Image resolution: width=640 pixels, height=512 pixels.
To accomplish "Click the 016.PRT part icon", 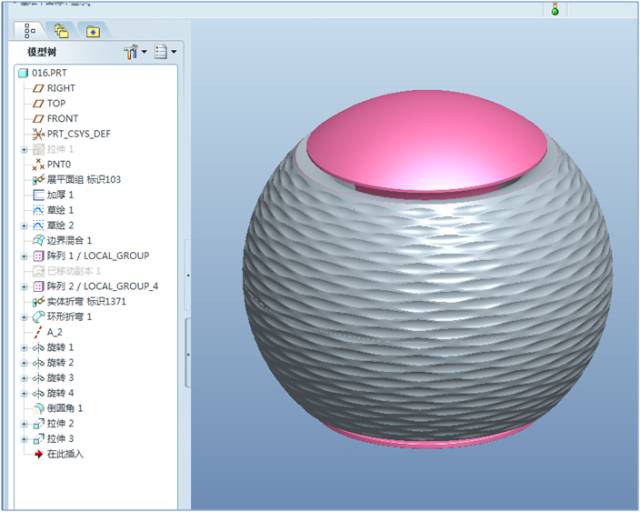I will click(24, 73).
